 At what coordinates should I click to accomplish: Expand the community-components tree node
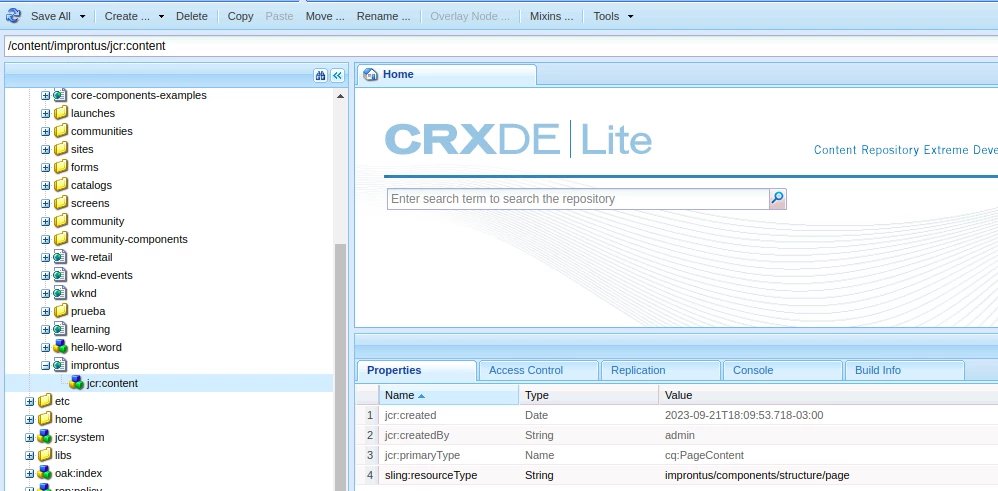(x=45, y=239)
